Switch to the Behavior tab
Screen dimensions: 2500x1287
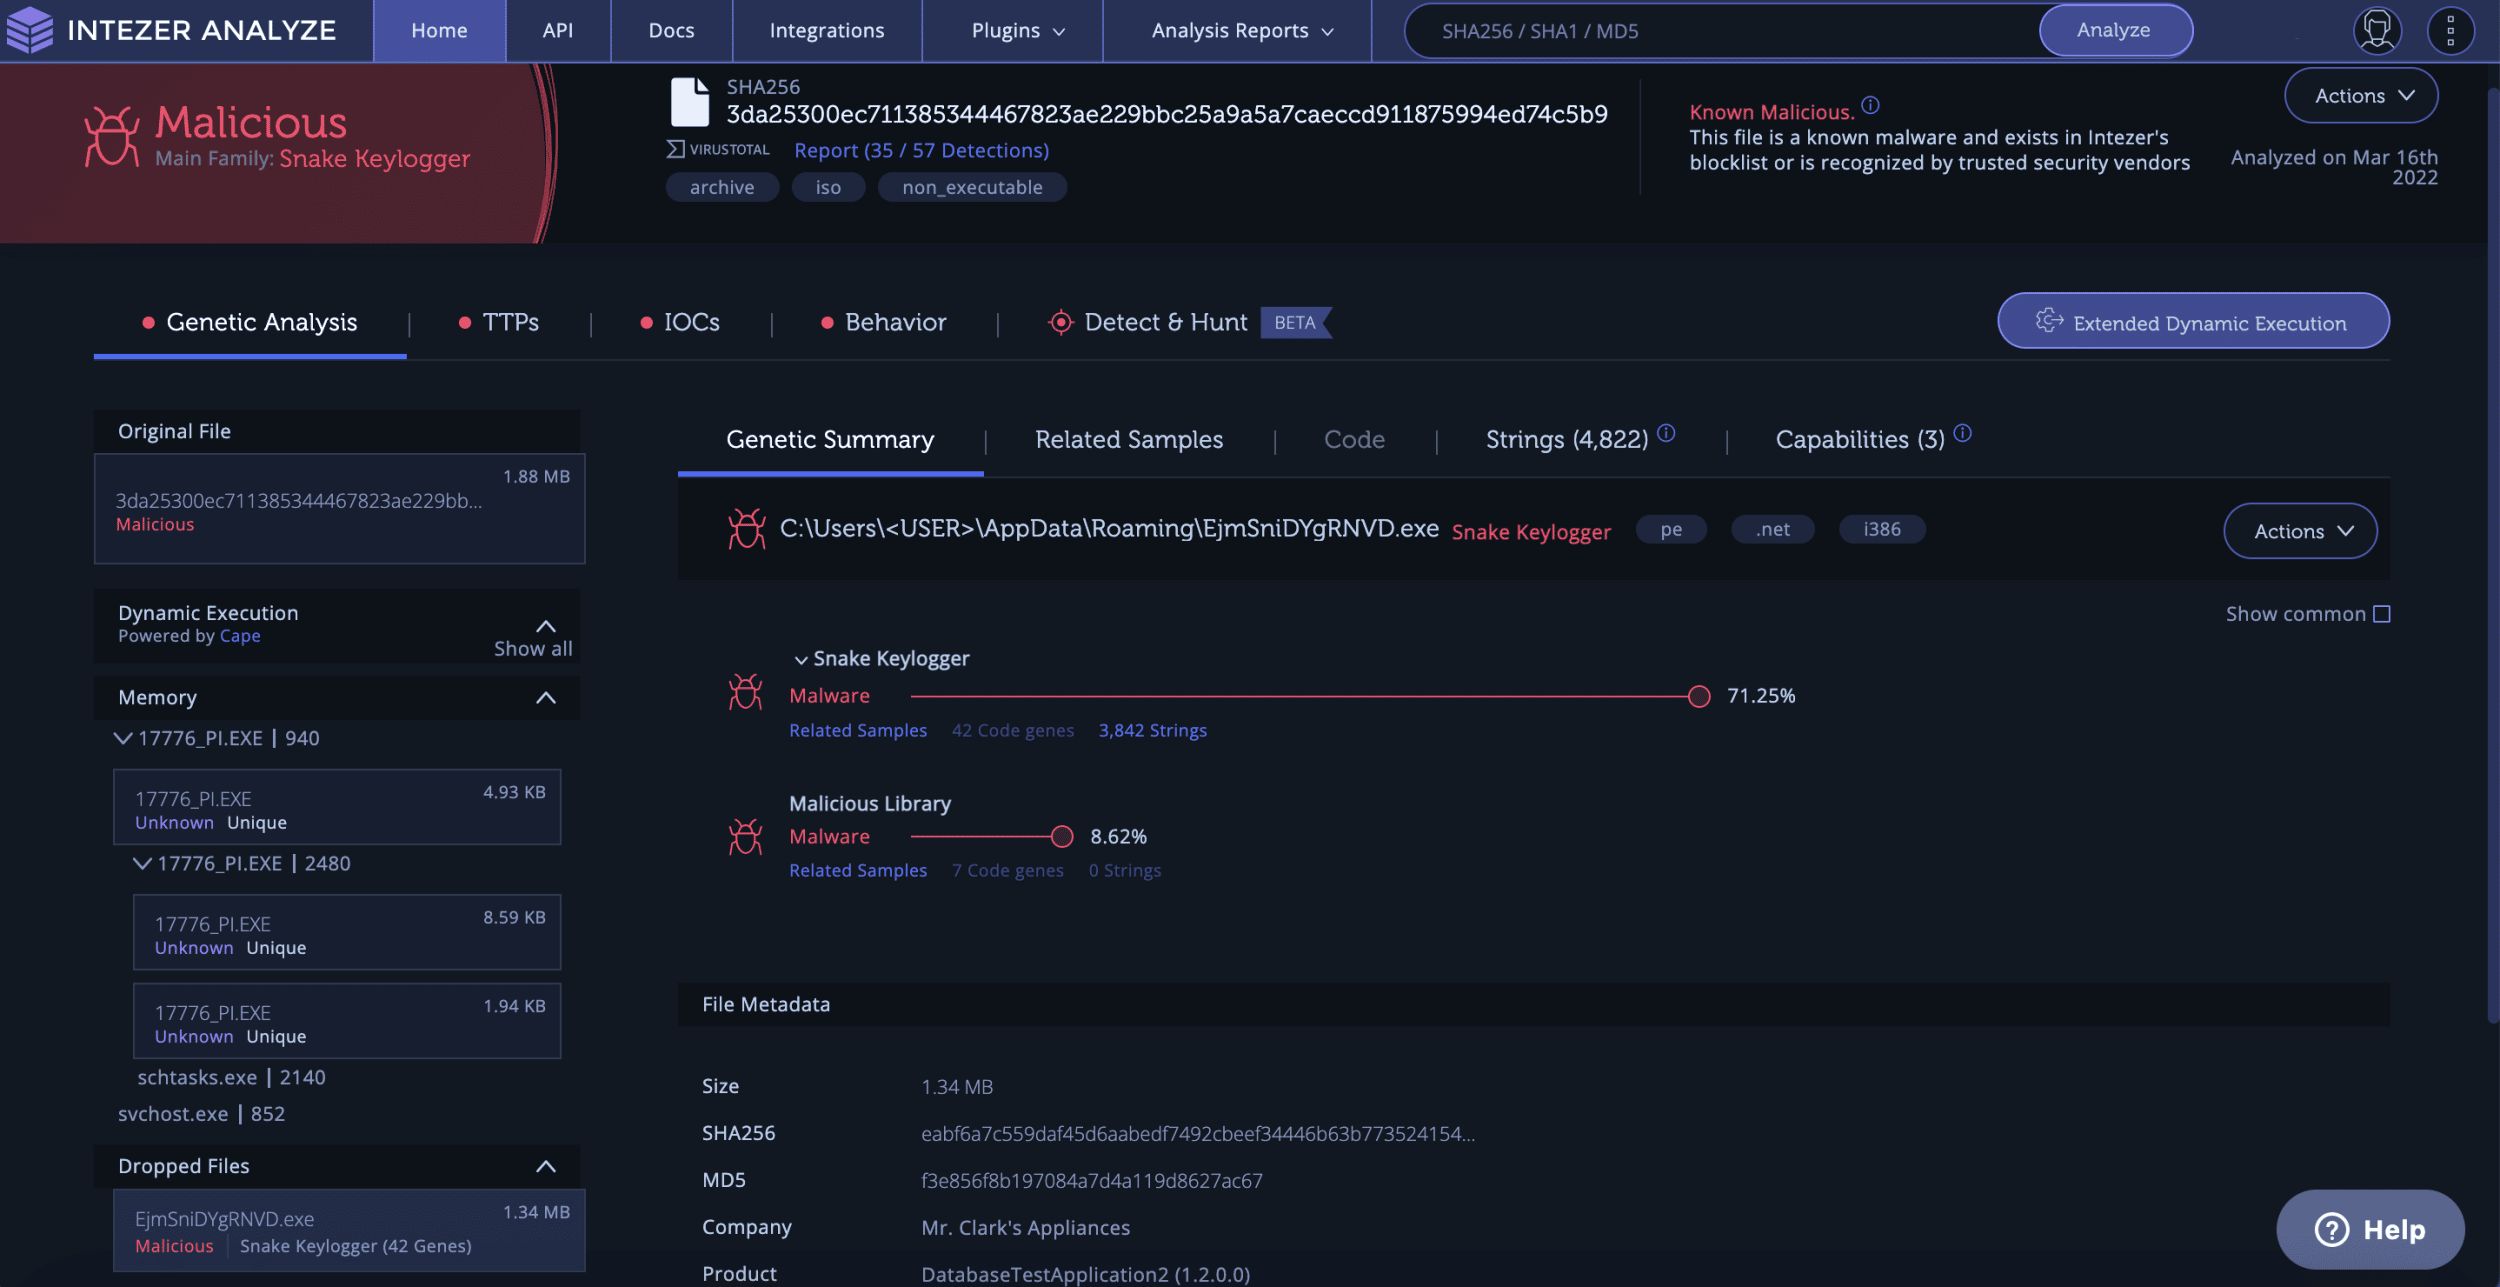click(884, 322)
